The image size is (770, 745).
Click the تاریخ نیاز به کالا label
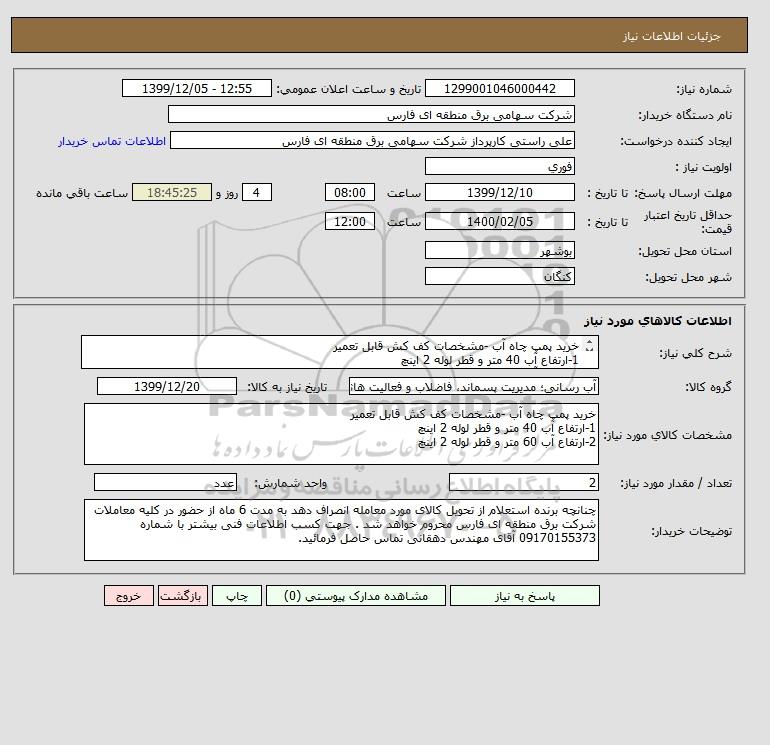[x=287, y=387]
